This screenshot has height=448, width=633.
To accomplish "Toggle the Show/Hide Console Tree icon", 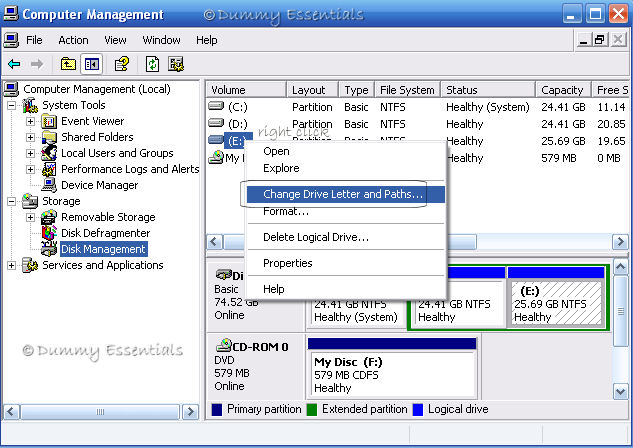I will pos(92,64).
